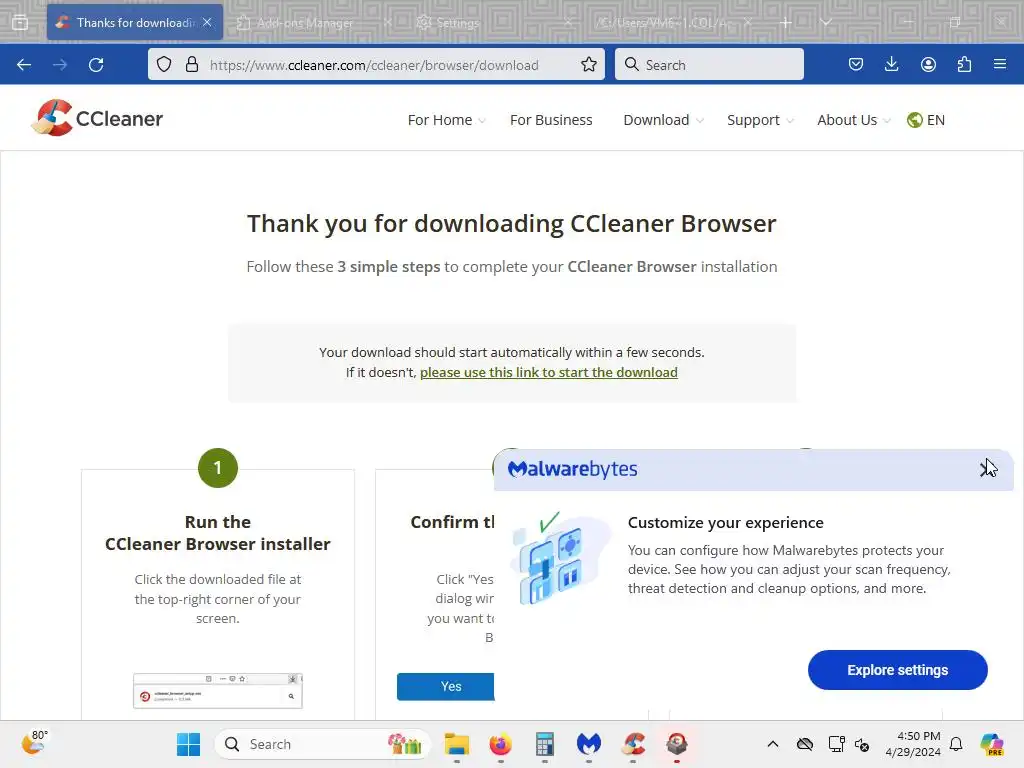Click the muted volume tray icon
This screenshot has width=1024, height=768.
(861, 744)
